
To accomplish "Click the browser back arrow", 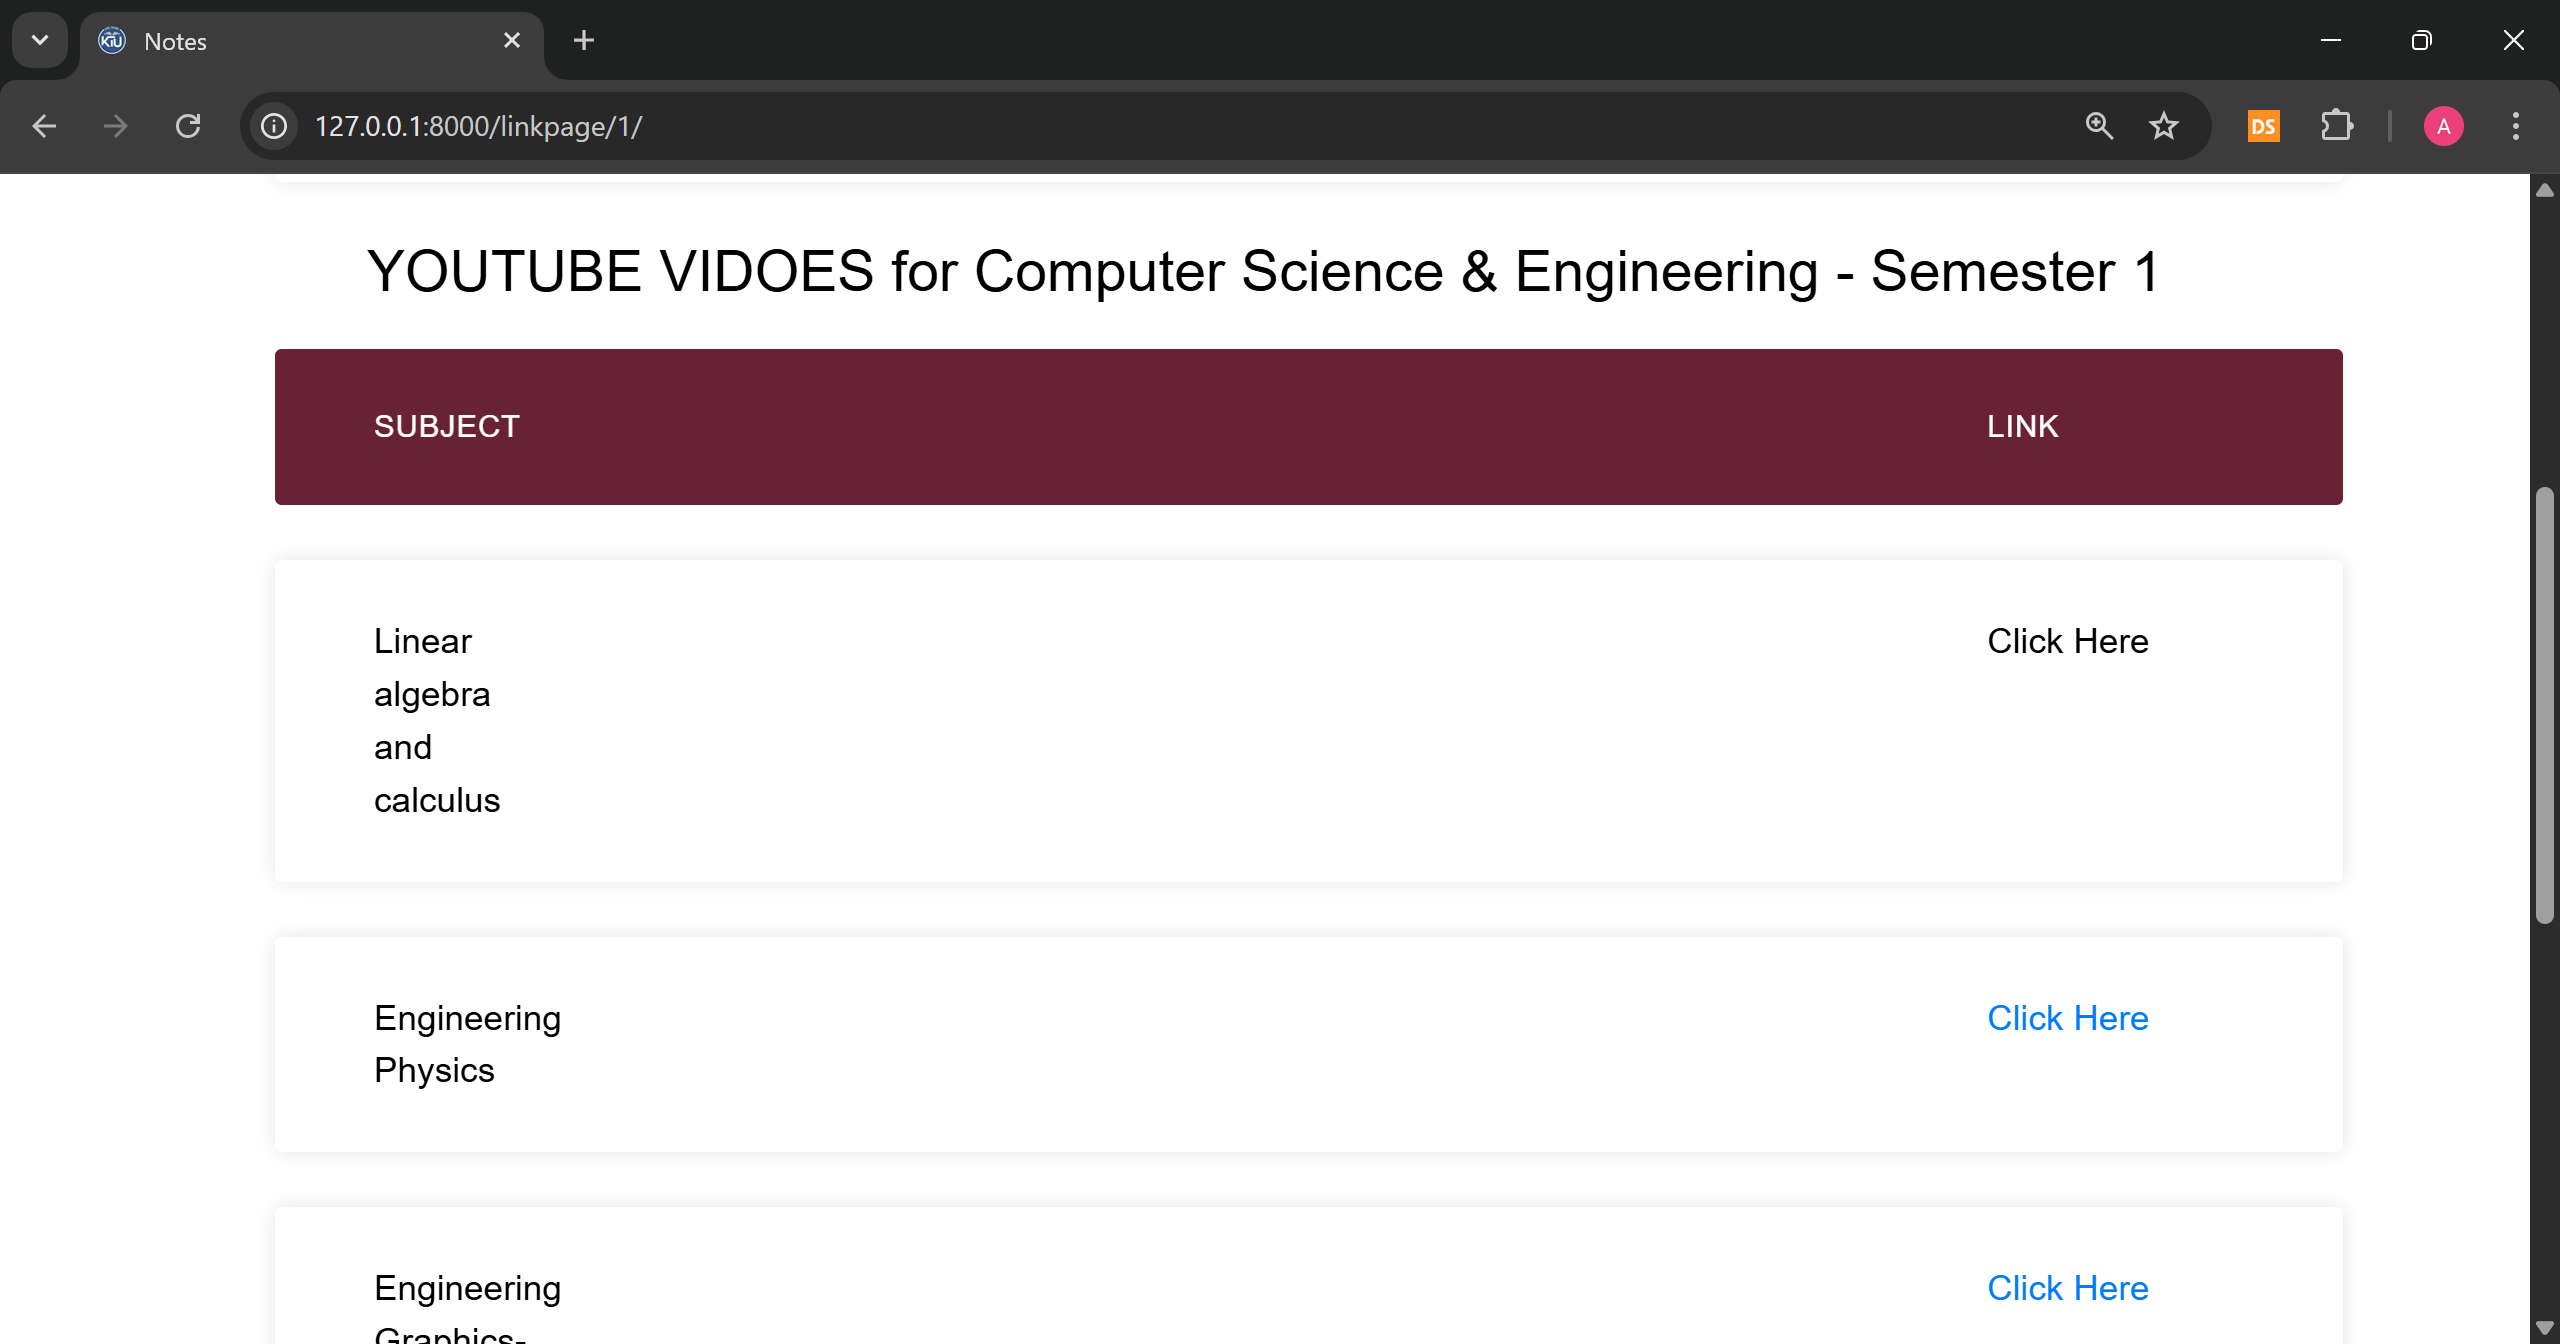I will click(44, 126).
